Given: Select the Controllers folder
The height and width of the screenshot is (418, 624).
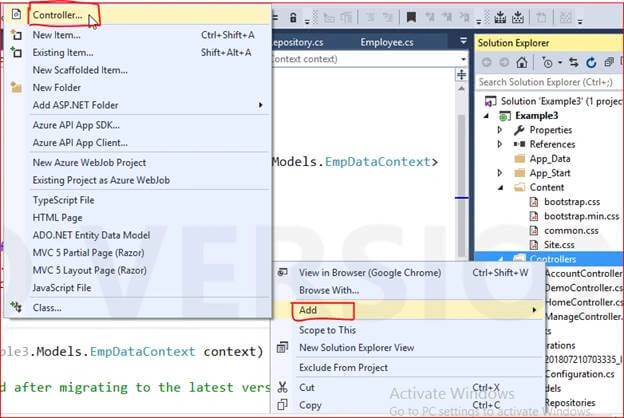Looking at the screenshot, I should tap(553, 259).
